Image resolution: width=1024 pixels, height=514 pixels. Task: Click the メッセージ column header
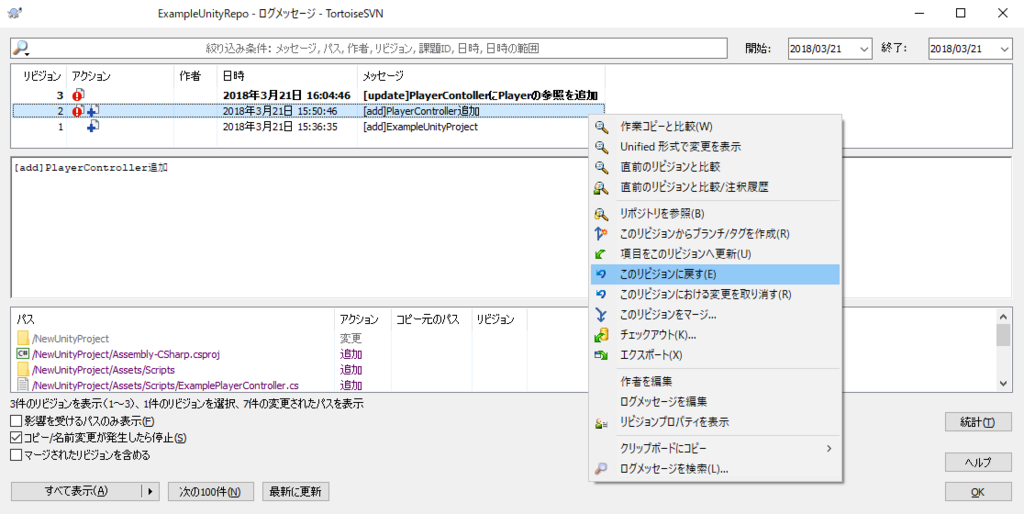coord(481,76)
